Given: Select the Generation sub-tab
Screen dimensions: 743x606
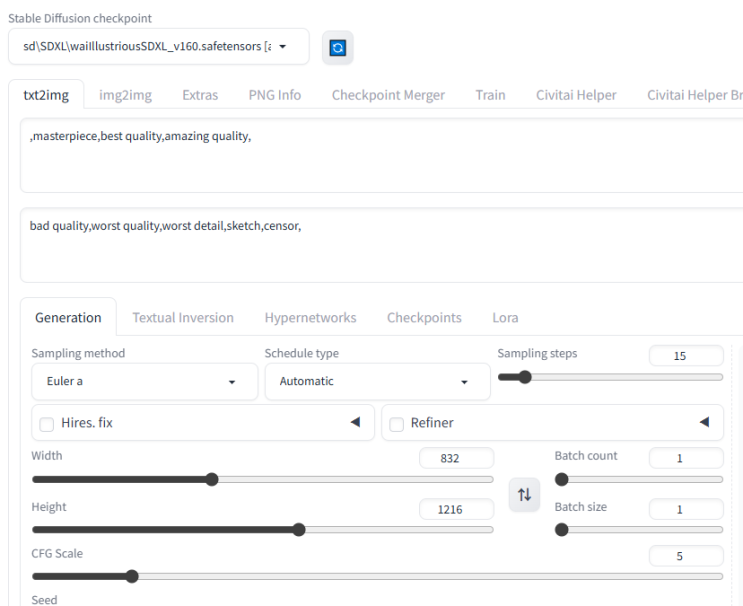Looking at the screenshot, I should pos(68,317).
